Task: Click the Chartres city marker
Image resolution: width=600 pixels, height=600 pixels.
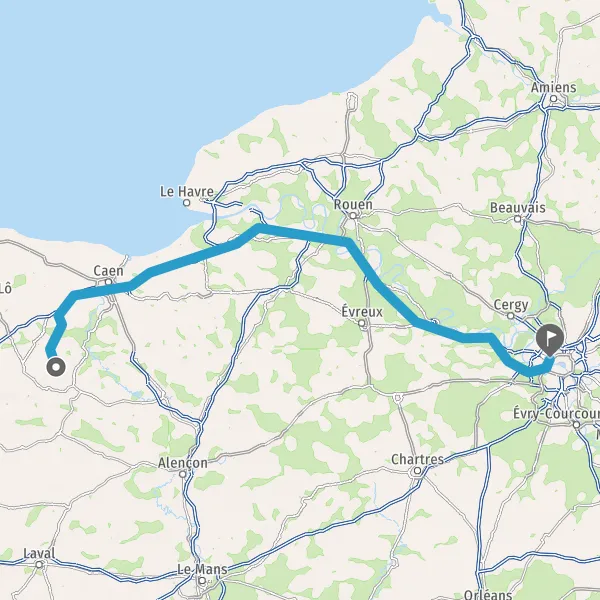Action: point(417,471)
